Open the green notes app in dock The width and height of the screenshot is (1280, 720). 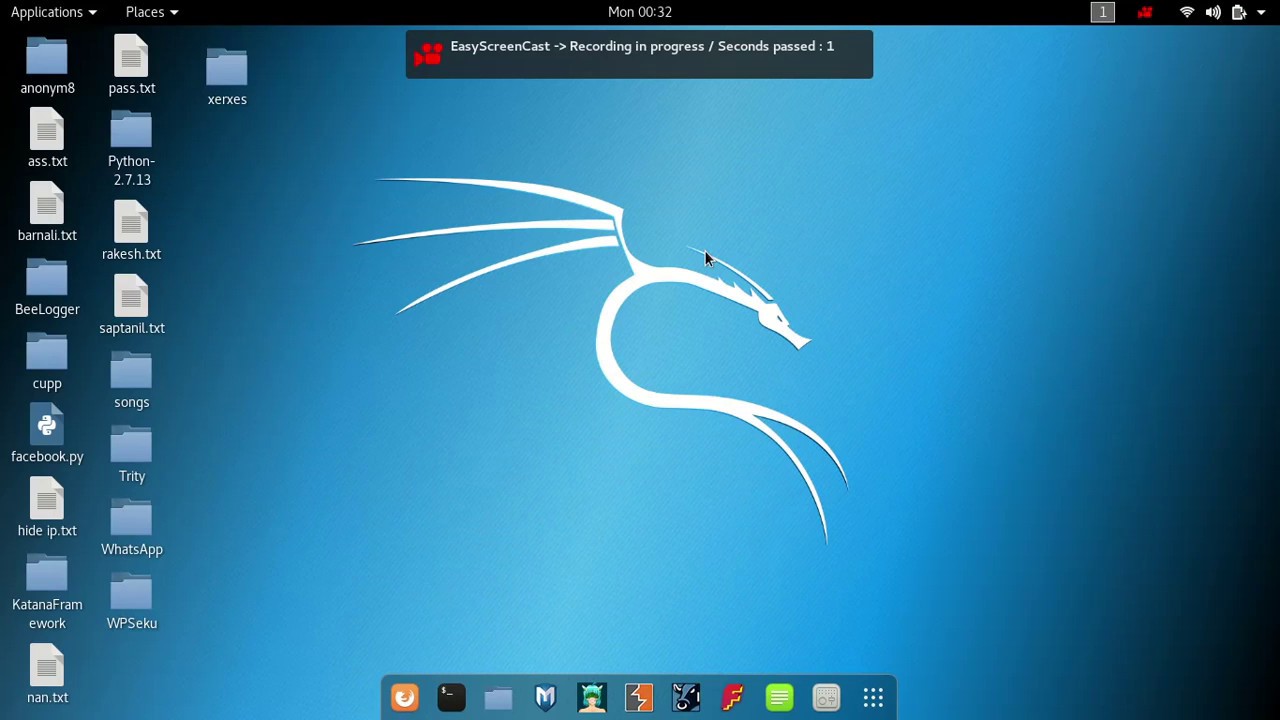pyautogui.click(x=780, y=697)
